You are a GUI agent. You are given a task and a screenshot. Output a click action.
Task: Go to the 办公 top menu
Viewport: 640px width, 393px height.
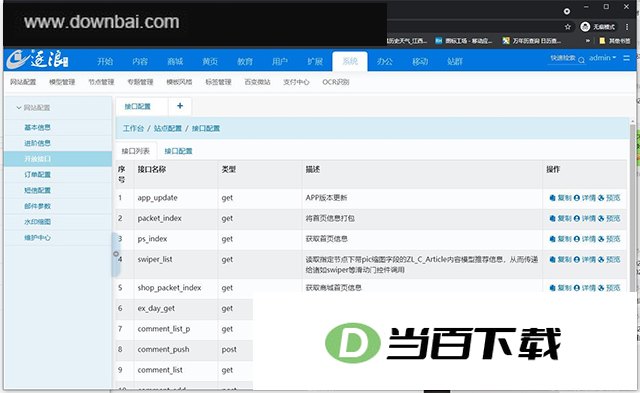click(x=385, y=61)
